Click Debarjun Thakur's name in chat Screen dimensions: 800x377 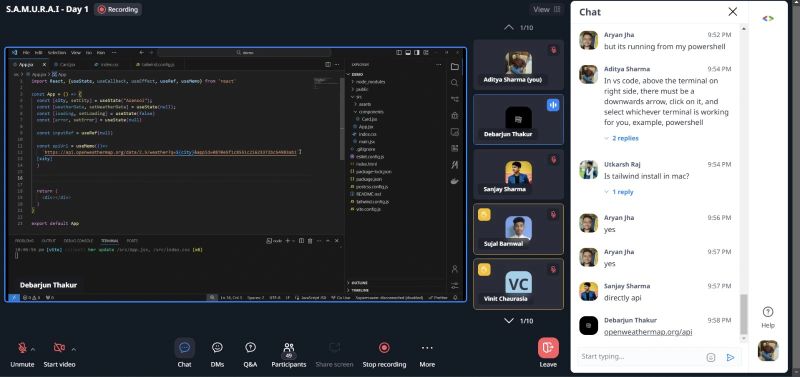point(630,320)
